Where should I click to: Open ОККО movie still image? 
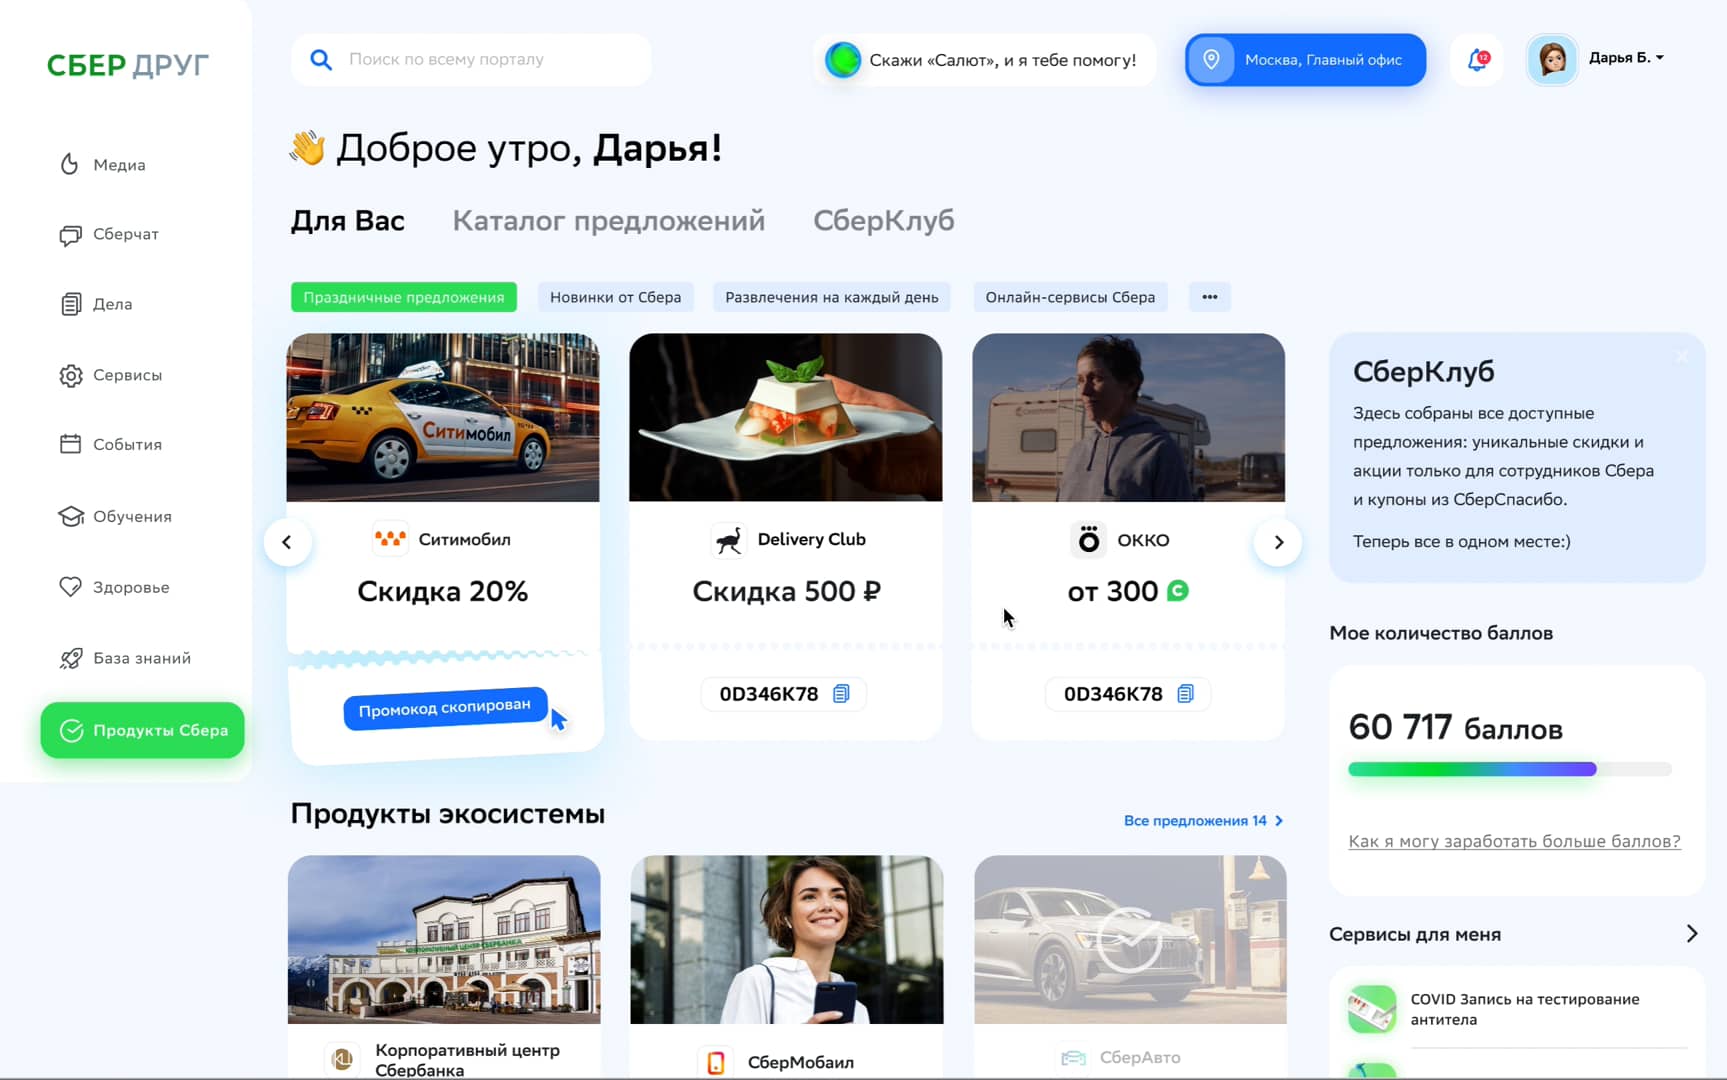click(x=1129, y=418)
